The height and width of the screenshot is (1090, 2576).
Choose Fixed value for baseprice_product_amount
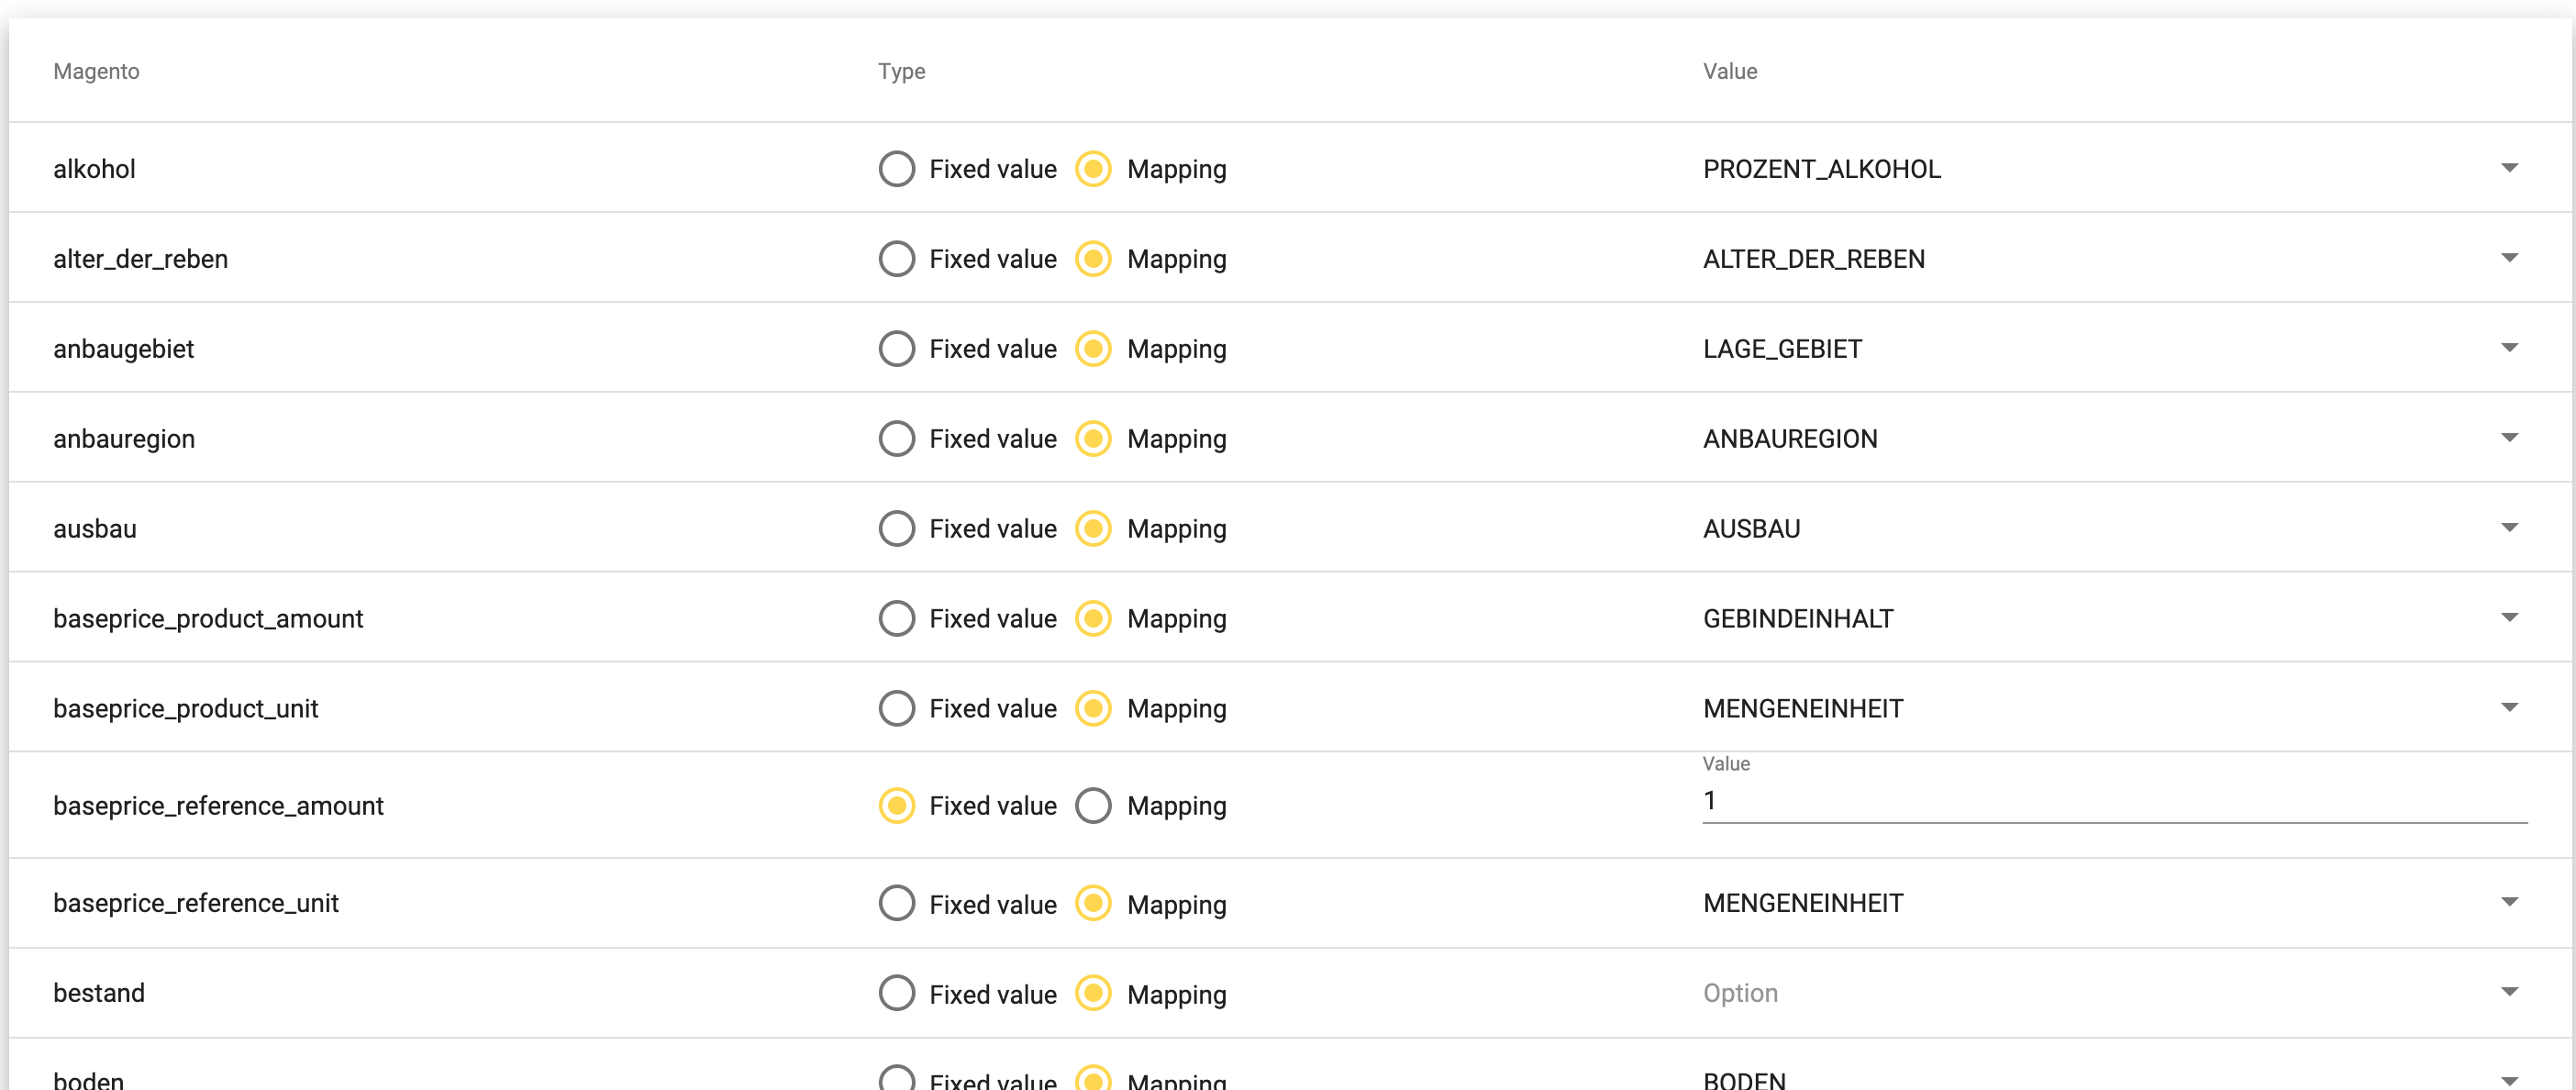tap(896, 619)
